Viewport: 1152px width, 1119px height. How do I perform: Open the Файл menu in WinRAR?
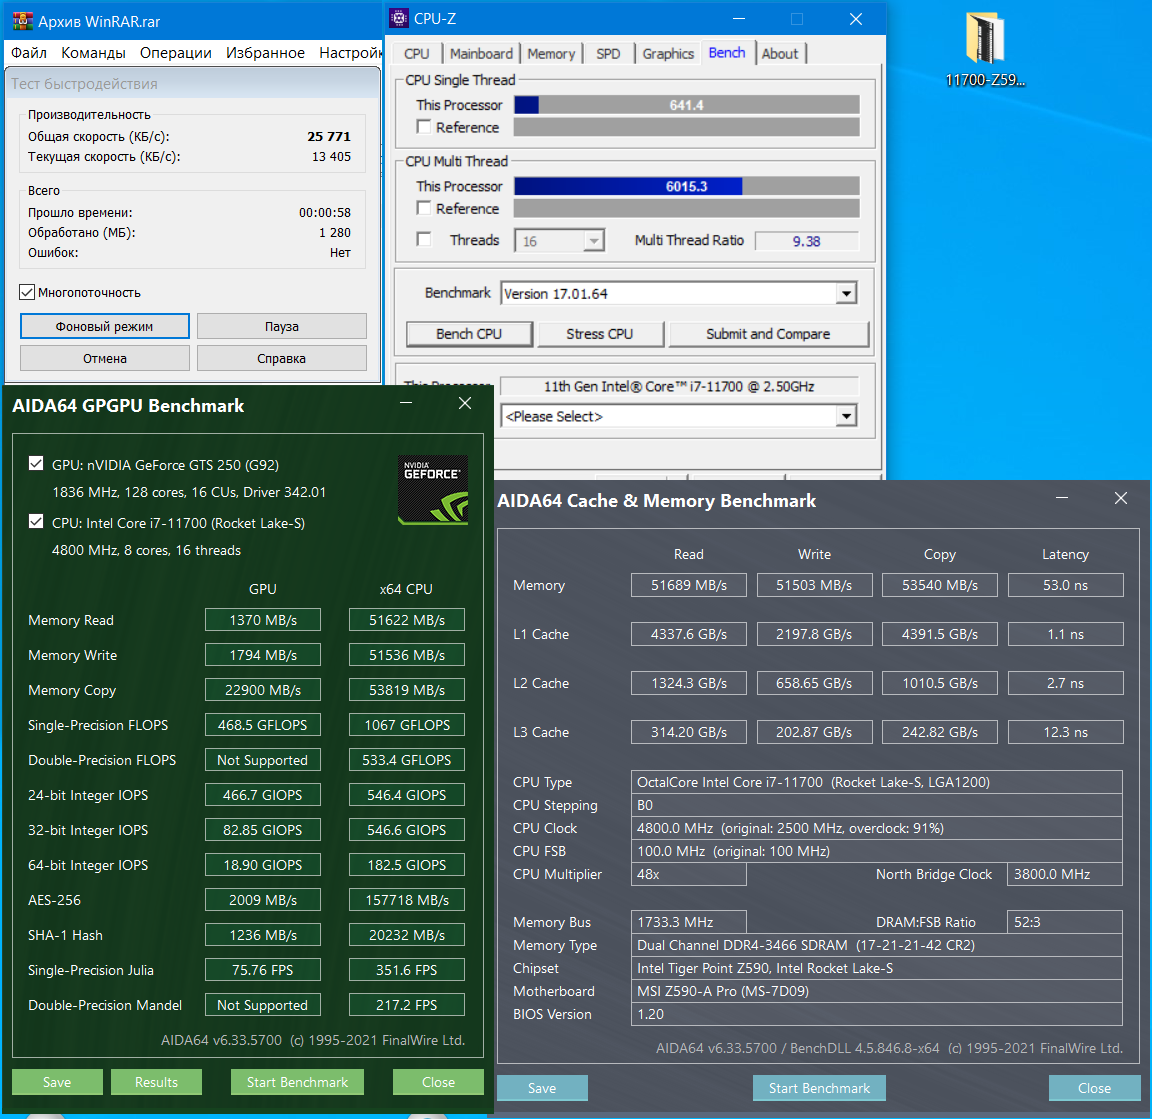[x=29, y=53]
